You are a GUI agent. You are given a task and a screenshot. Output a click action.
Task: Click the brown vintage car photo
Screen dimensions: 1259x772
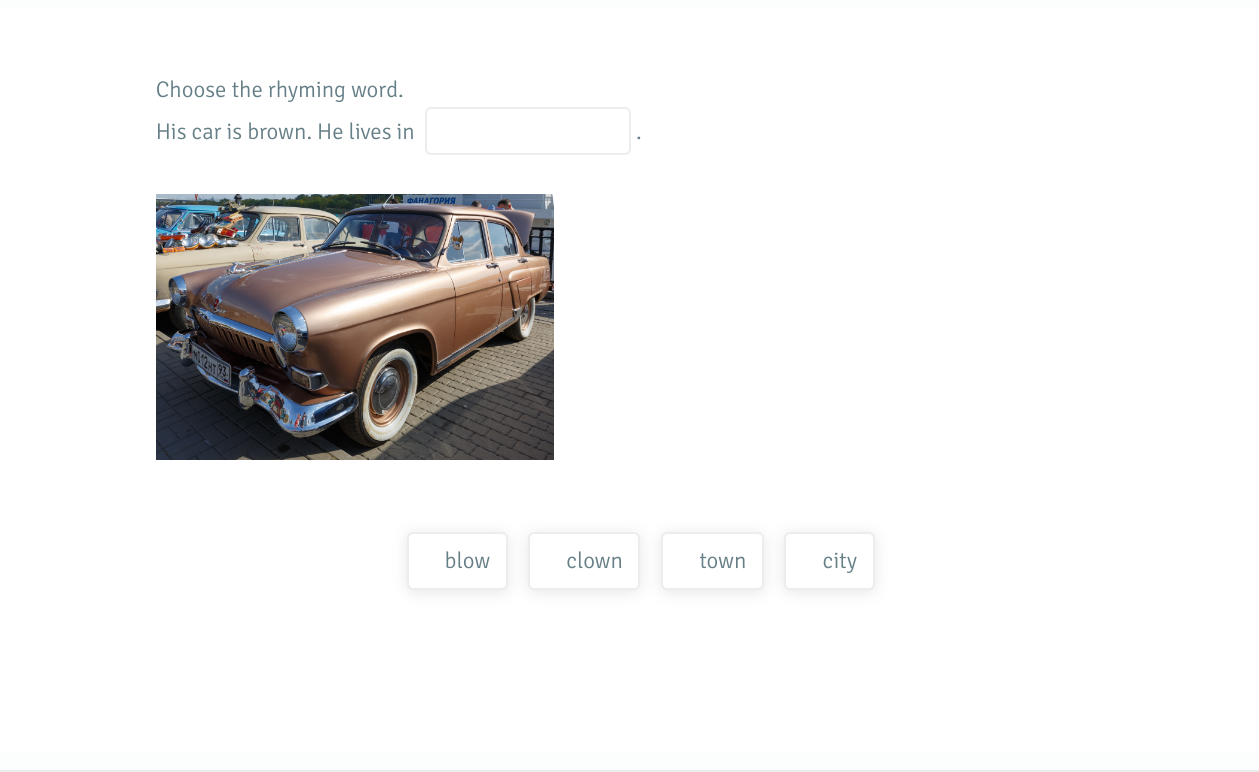tap(354, 326)
